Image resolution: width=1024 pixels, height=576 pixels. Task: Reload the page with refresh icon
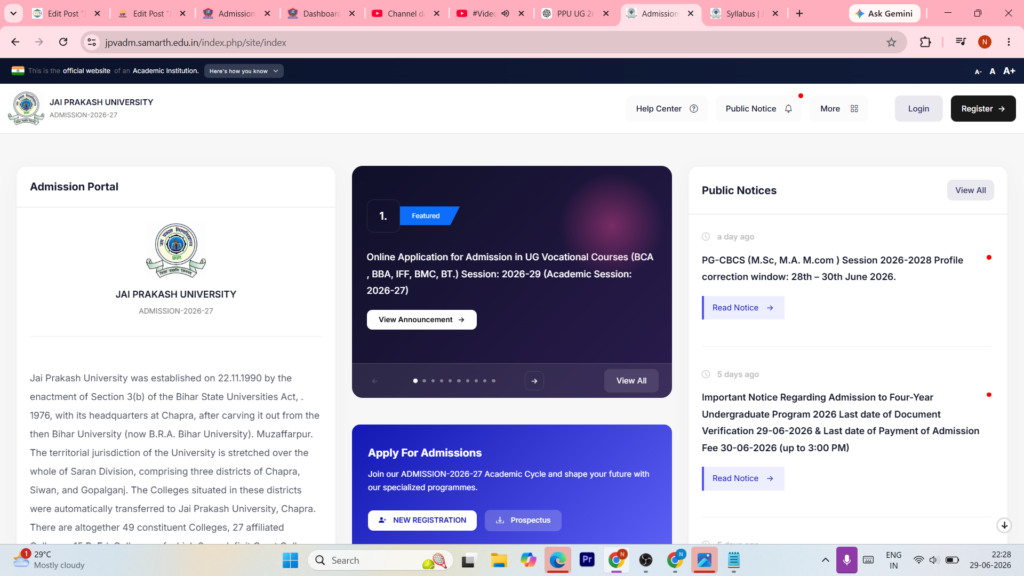point(63,42)
